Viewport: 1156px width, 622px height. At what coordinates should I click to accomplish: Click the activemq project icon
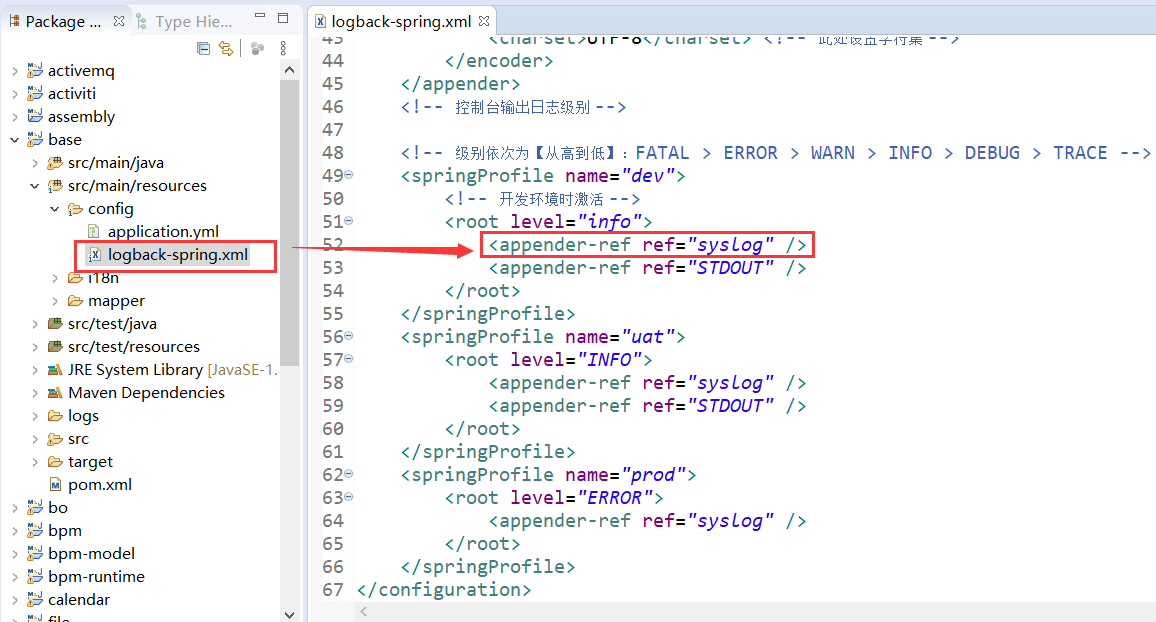[x=35, y=71]
